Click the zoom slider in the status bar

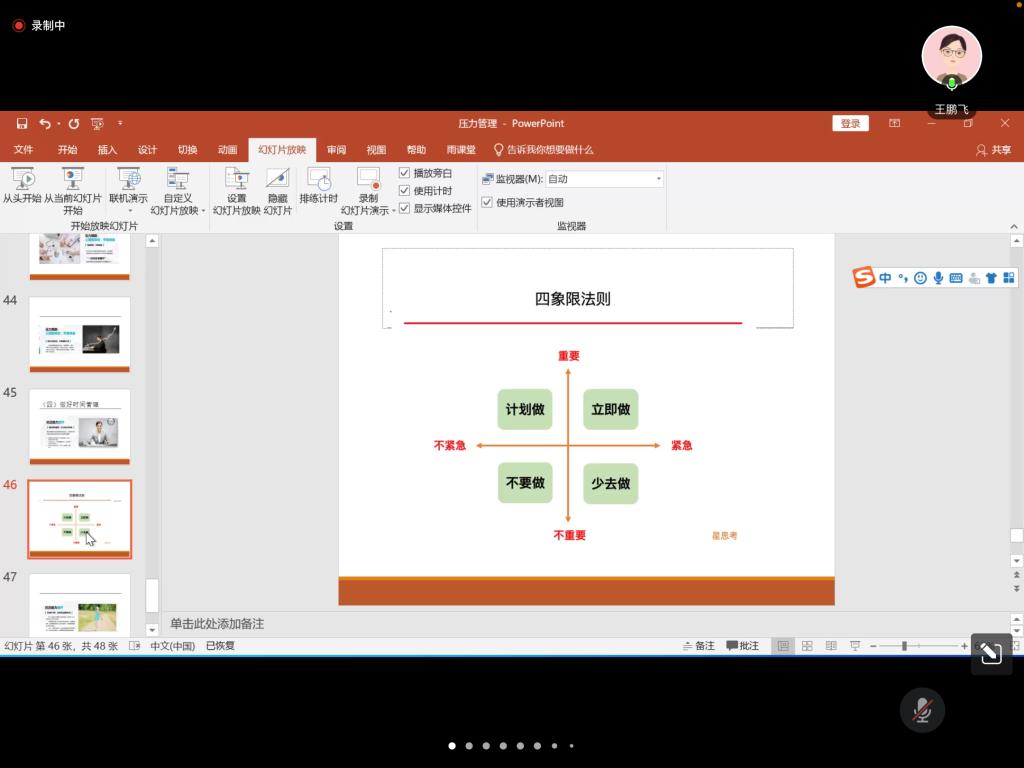click(904, 646)
